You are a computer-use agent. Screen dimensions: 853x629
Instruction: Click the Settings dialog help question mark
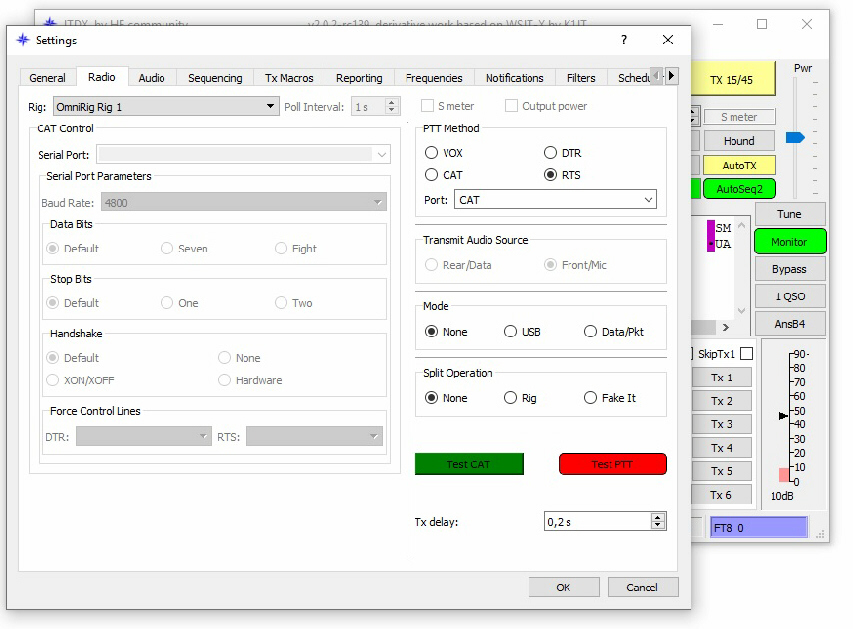624,40
